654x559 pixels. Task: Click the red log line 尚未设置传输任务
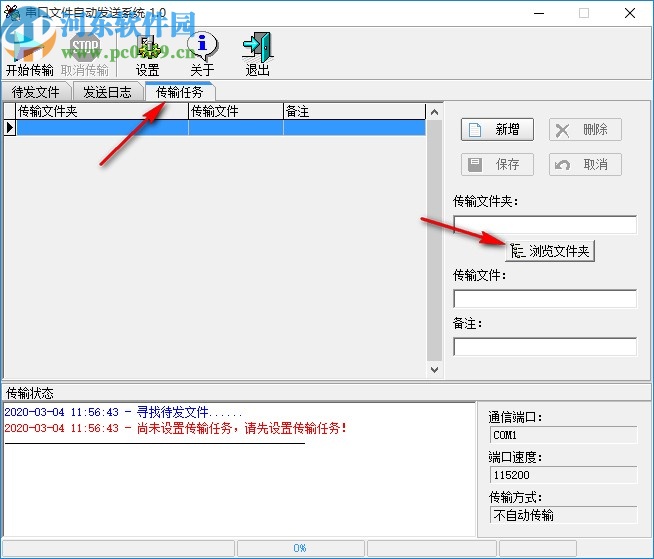(175, 428)
